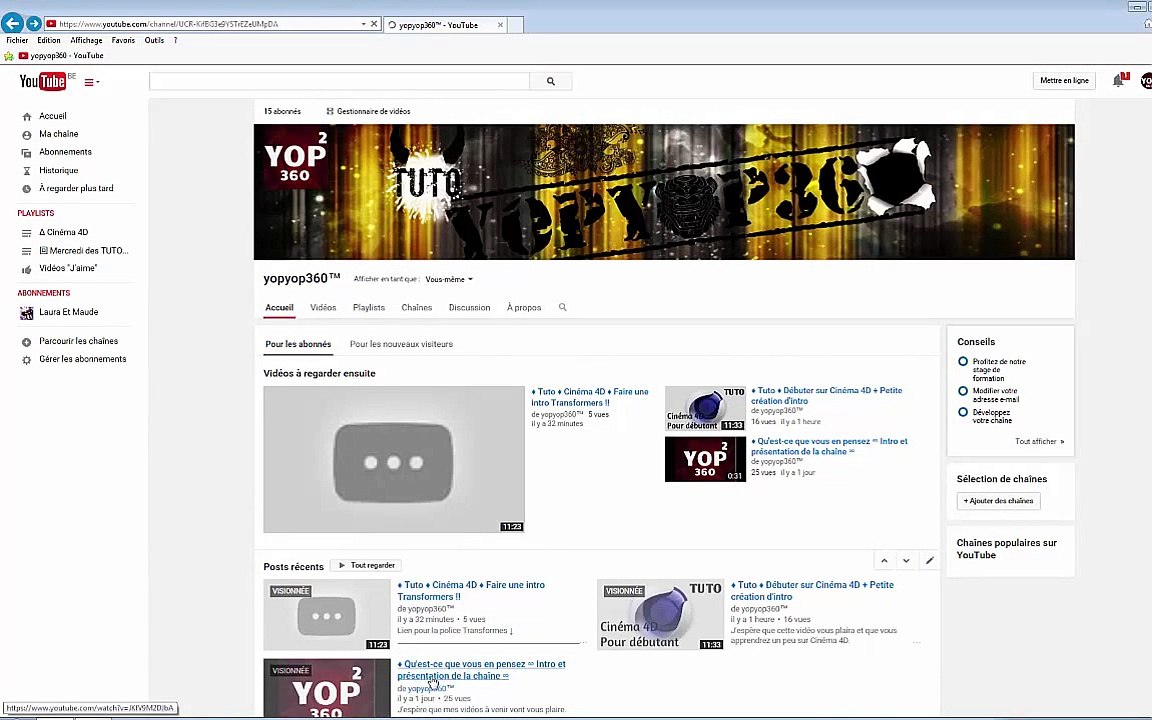Click the browser Back arrow button
1152x720 pixels.
[x=12, y=23]
